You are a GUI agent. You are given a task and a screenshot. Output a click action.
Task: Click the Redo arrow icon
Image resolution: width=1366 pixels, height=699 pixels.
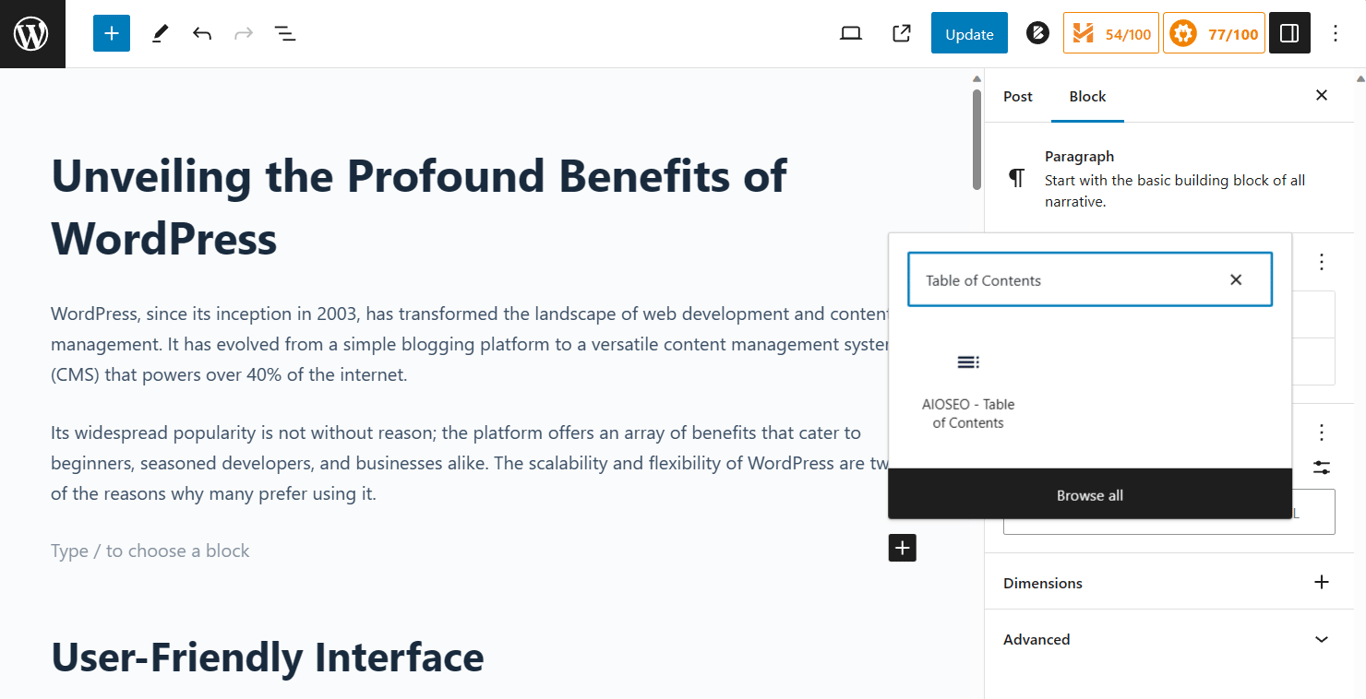point(243,33)
